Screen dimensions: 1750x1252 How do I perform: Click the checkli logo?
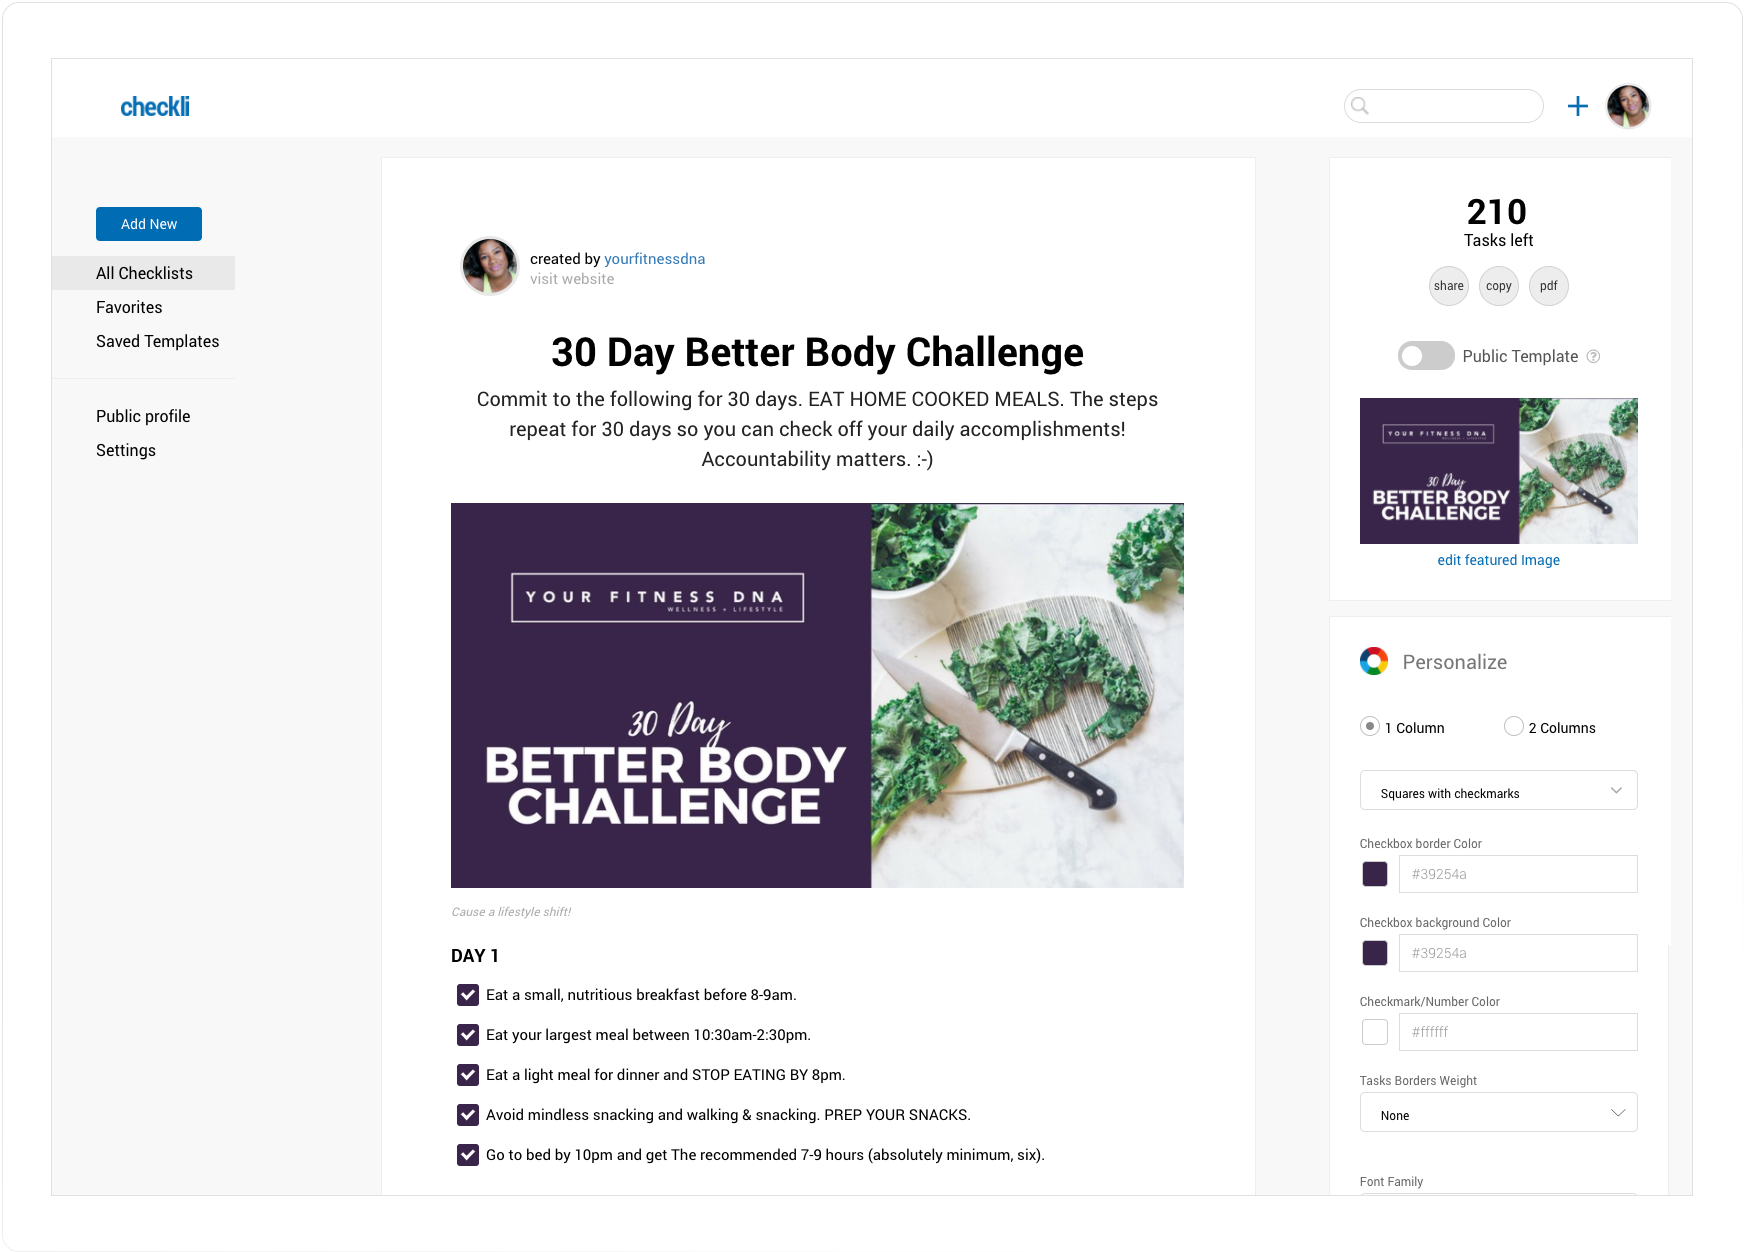(155, 107)
